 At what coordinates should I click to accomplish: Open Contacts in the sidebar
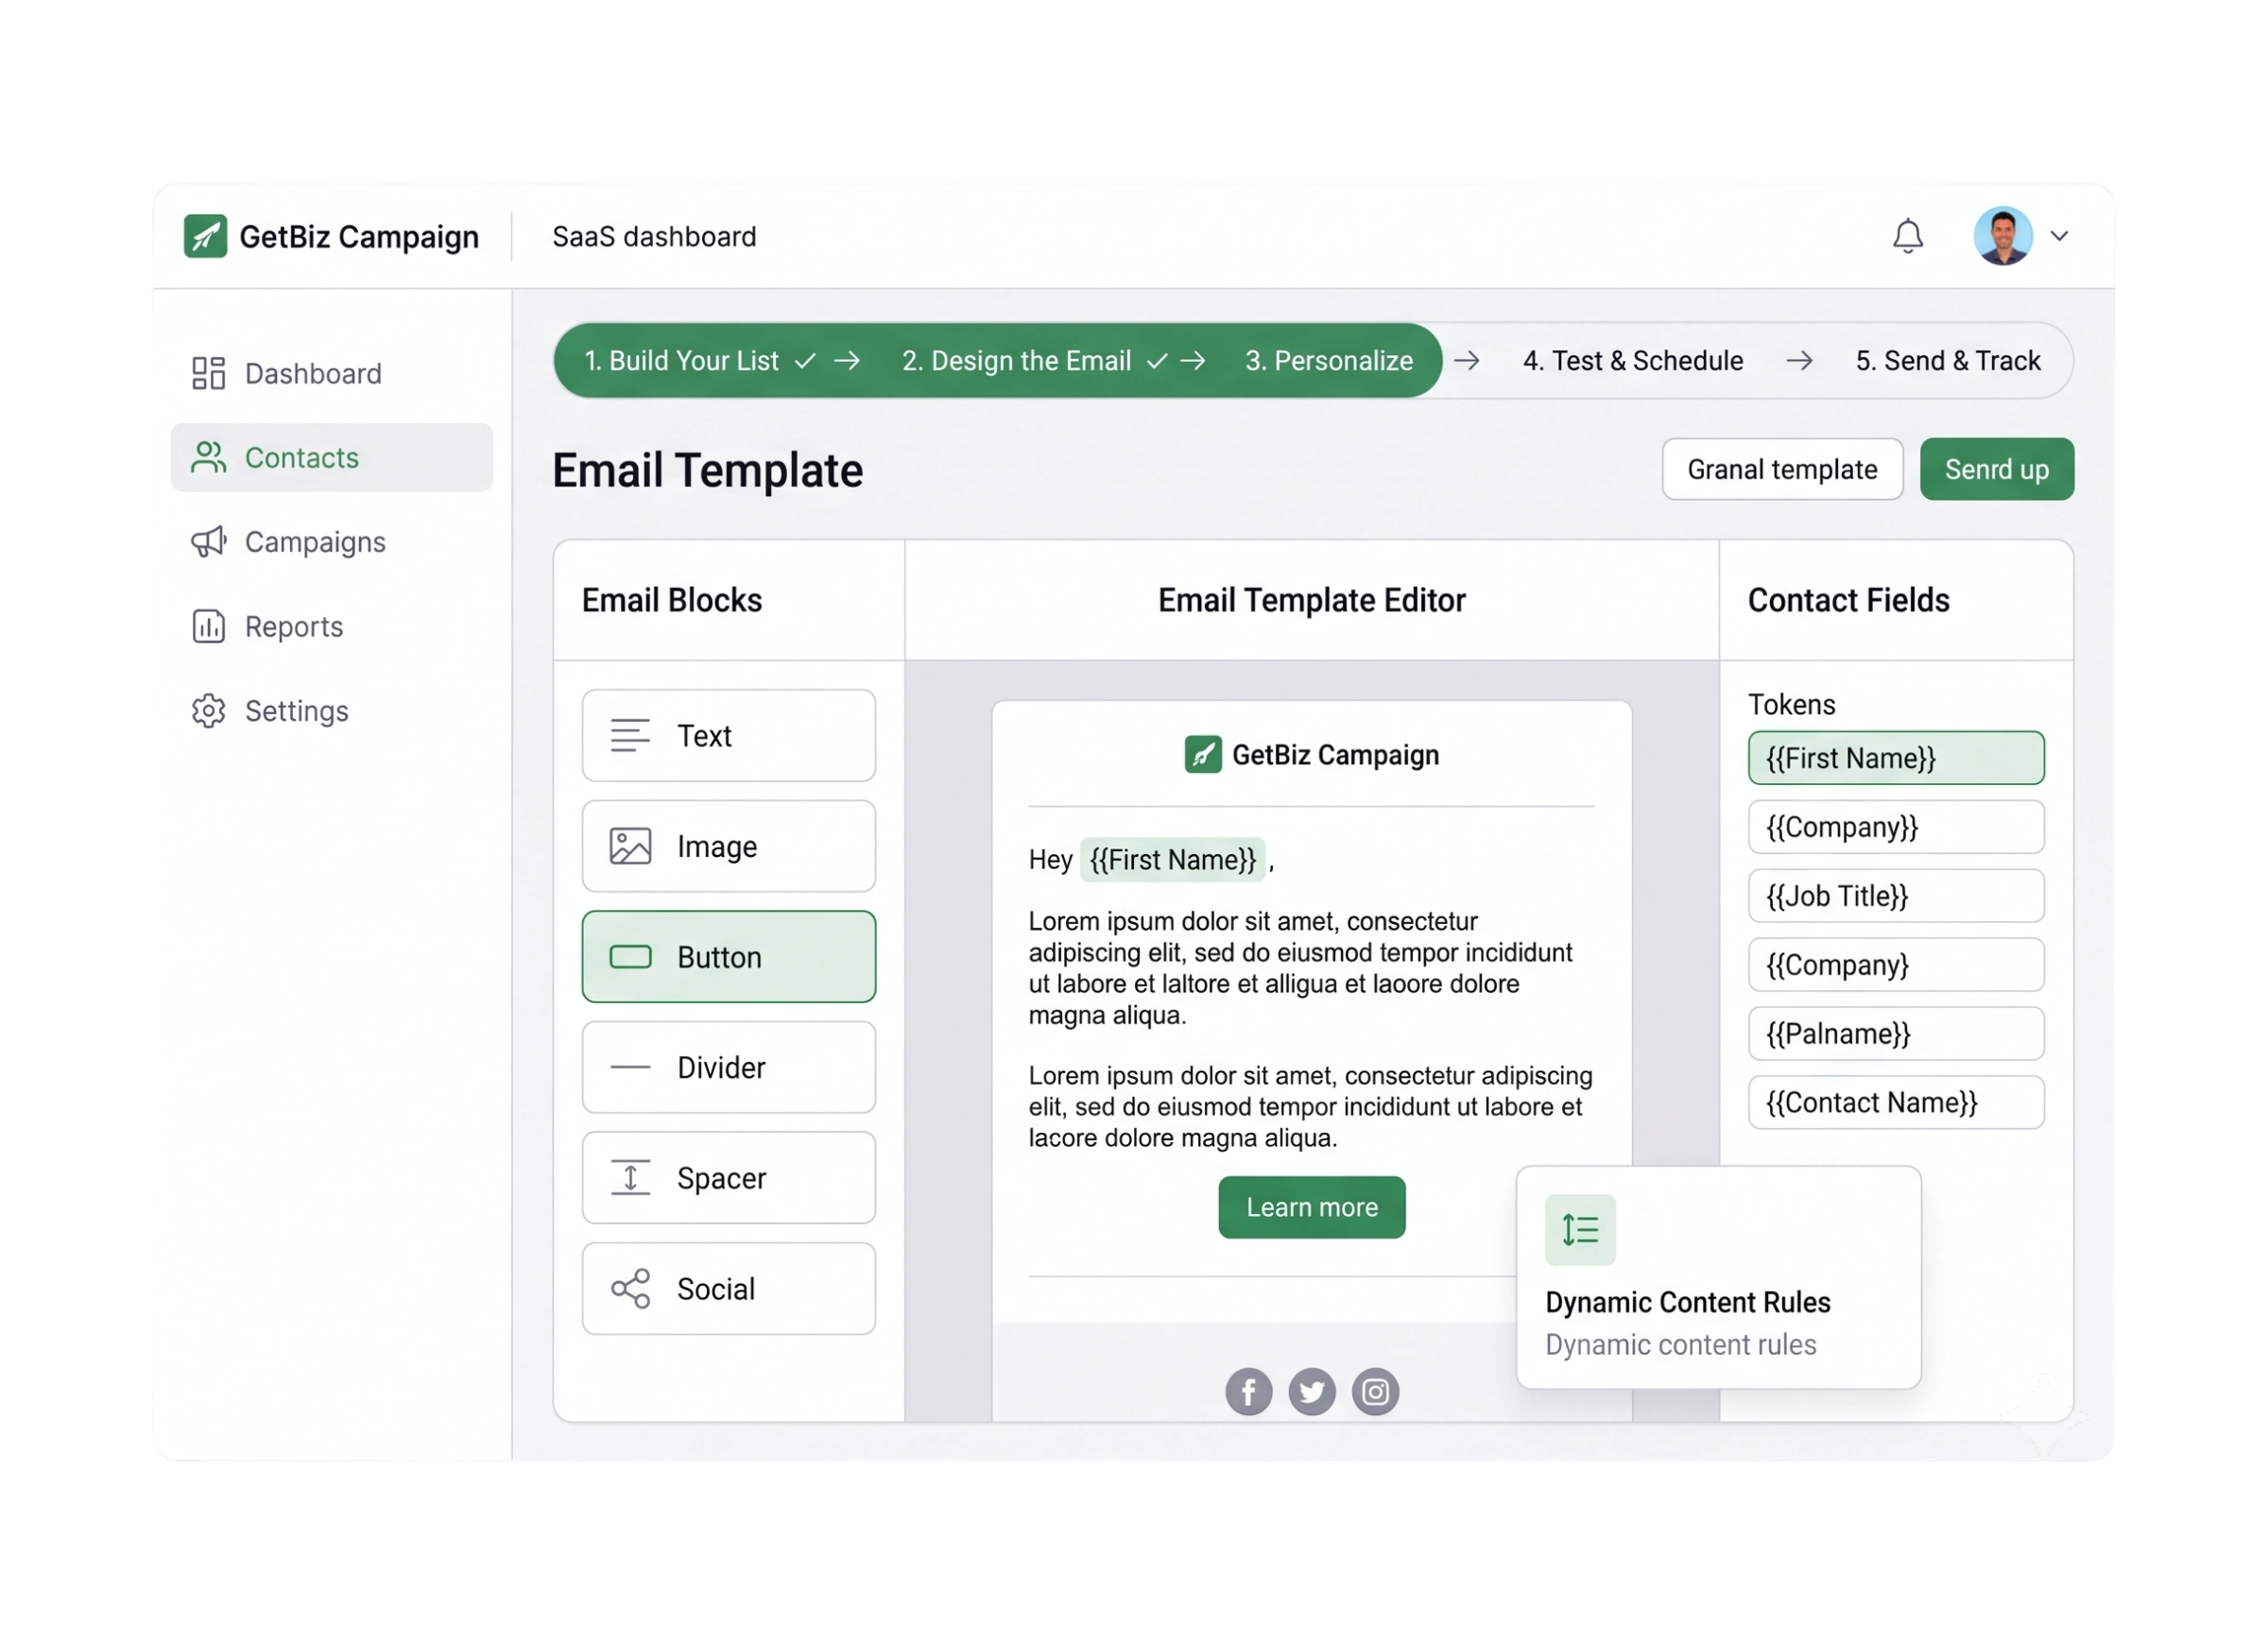[331, 457]
